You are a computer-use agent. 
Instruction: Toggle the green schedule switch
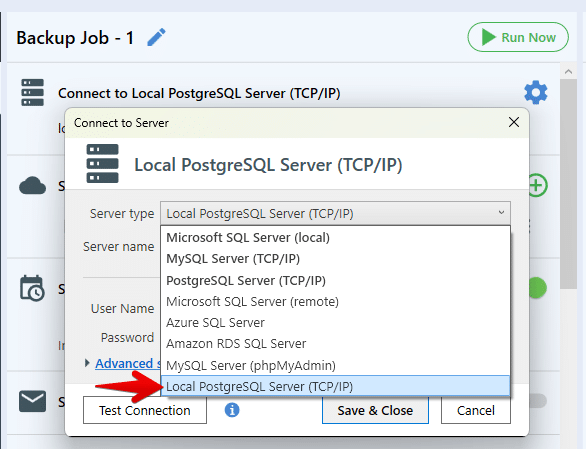[x=538, y=288]
